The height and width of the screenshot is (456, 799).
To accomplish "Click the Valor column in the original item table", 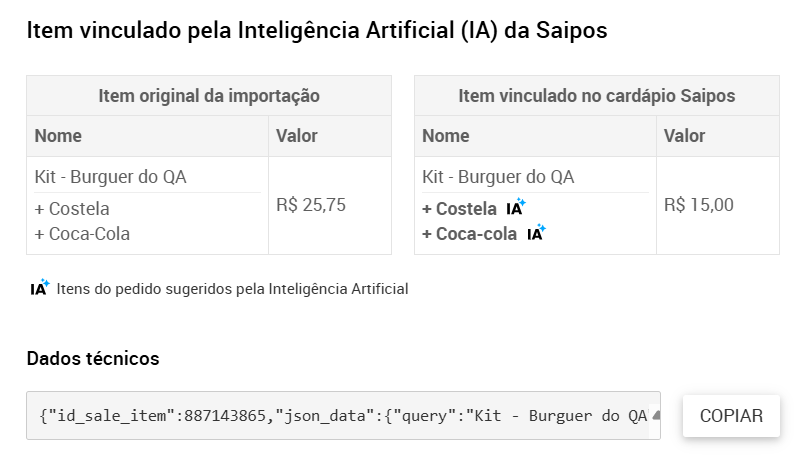I will (296, 136).
